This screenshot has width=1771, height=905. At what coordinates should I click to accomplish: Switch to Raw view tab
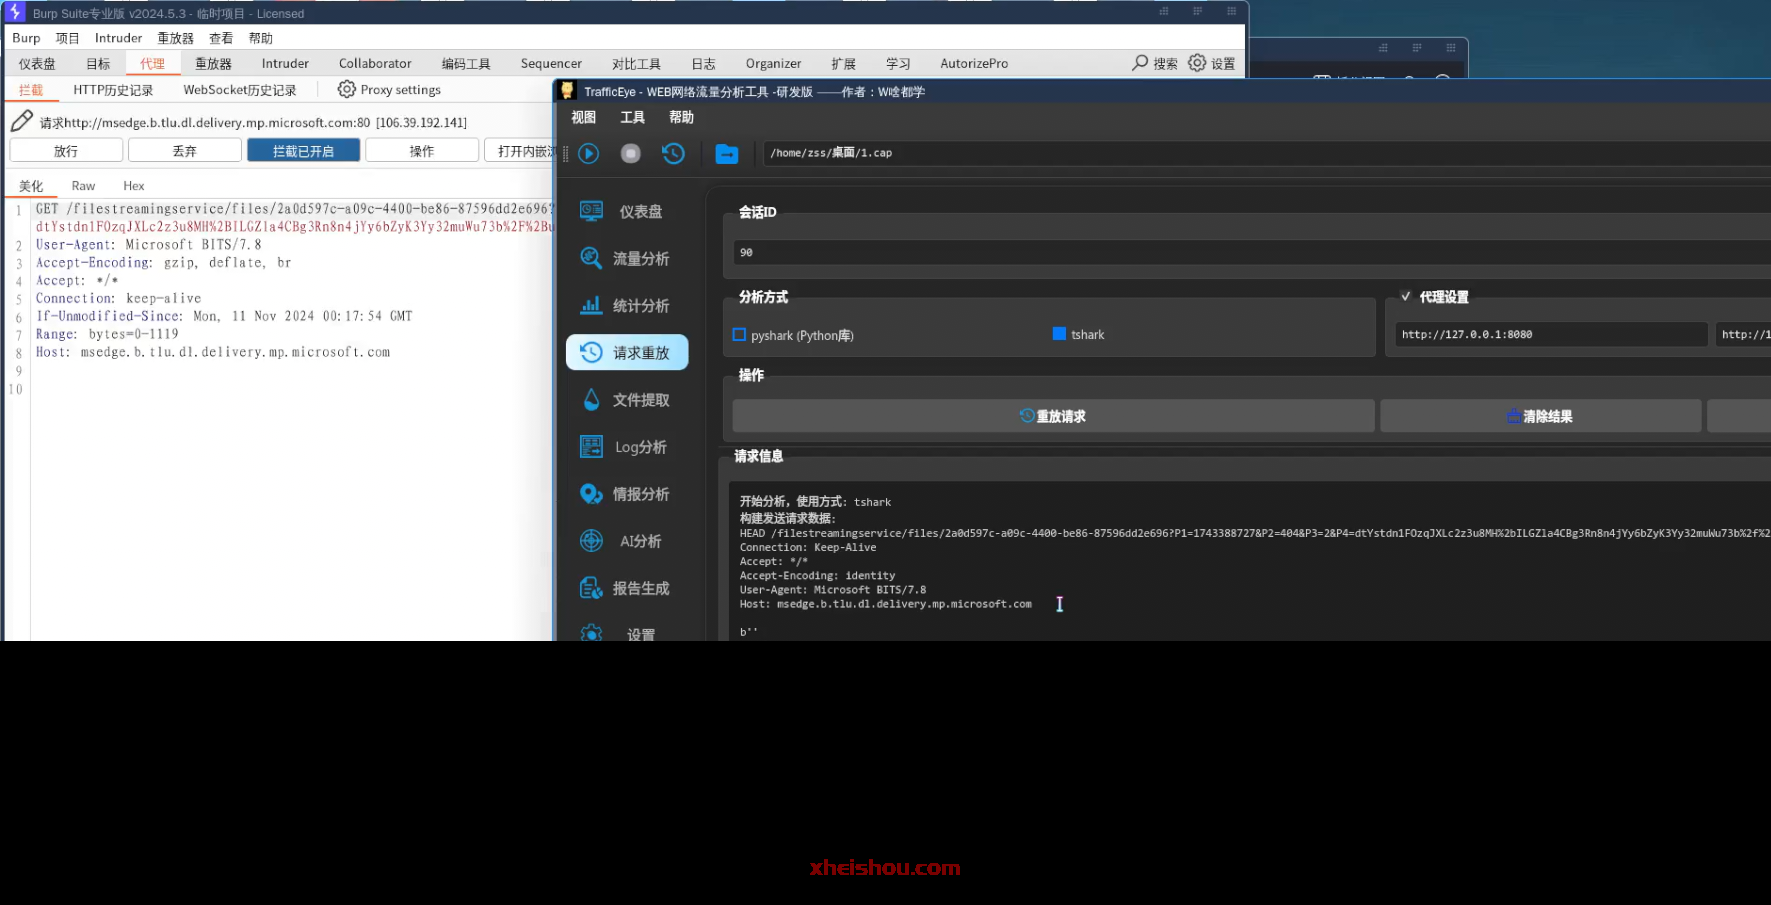pyautogui.click(x=83, y=186)
